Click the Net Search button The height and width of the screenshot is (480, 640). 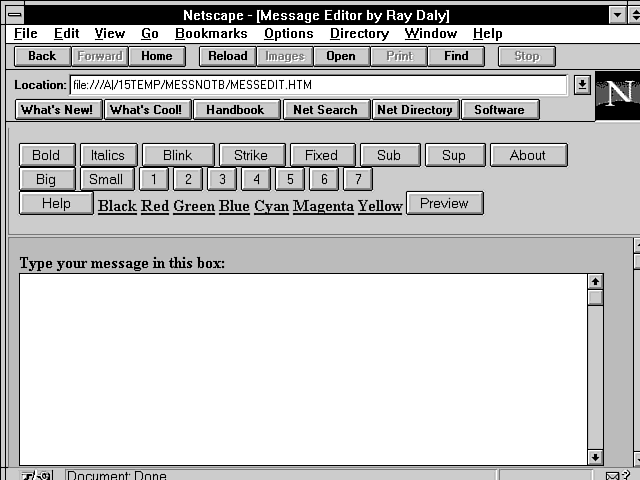(325, 110)
